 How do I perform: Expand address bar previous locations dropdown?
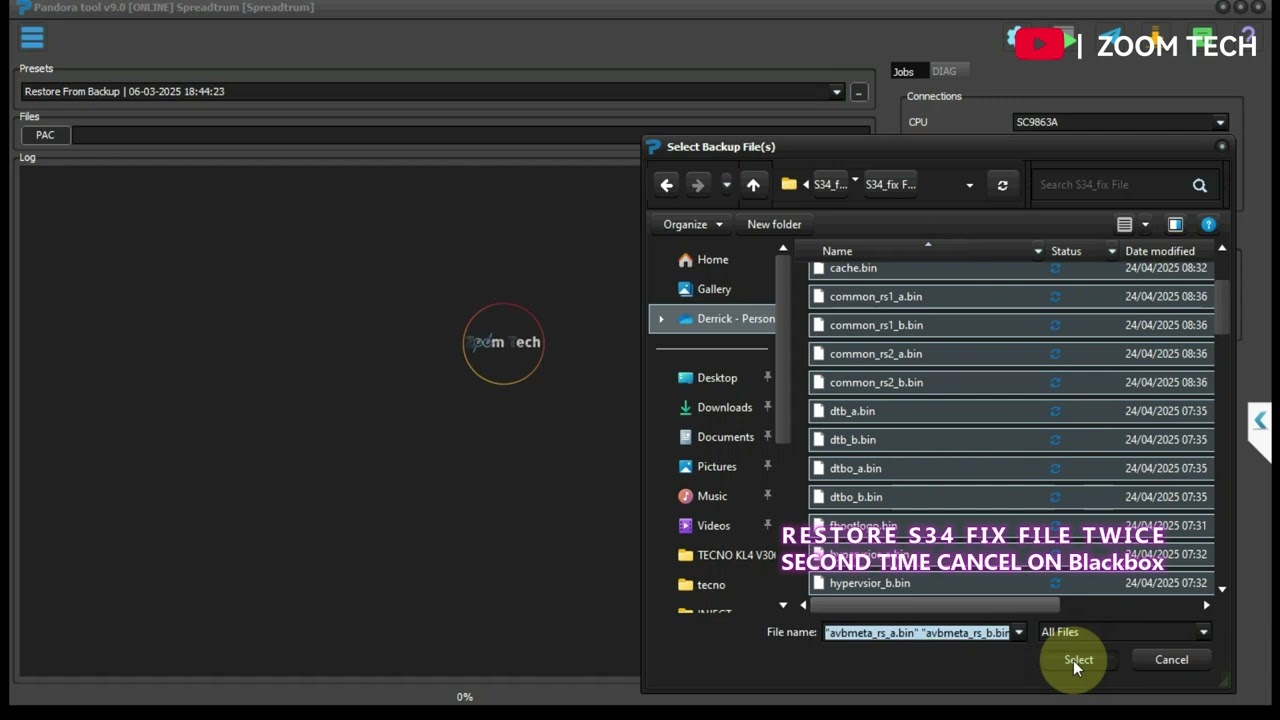coord(969,185)
